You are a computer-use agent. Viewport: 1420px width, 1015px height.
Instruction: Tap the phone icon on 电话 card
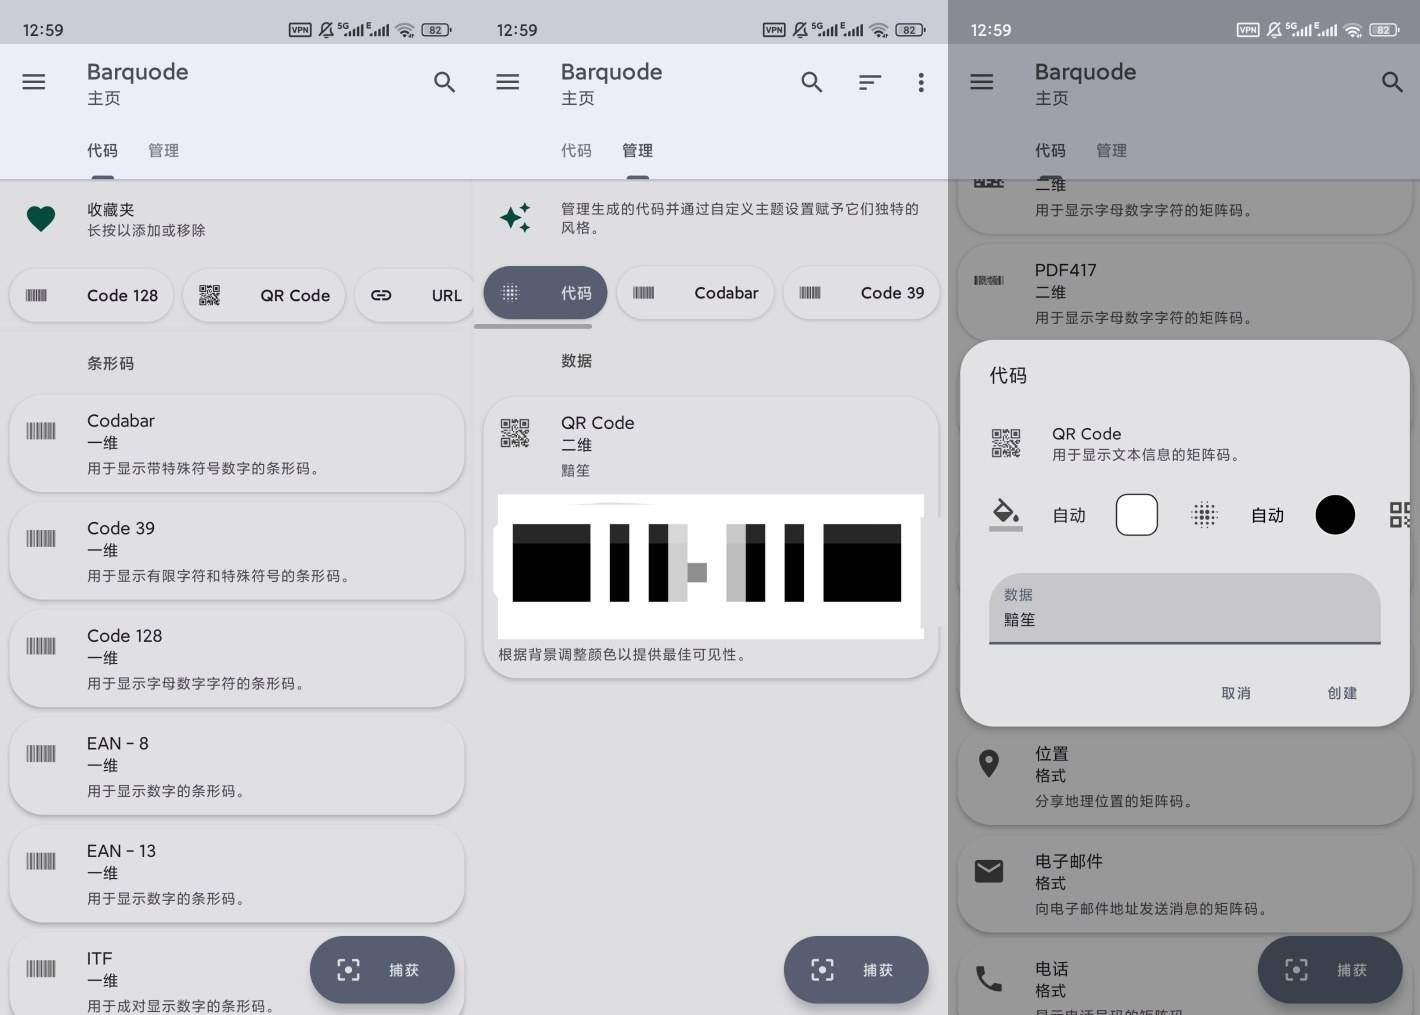[x=989, y=978]
